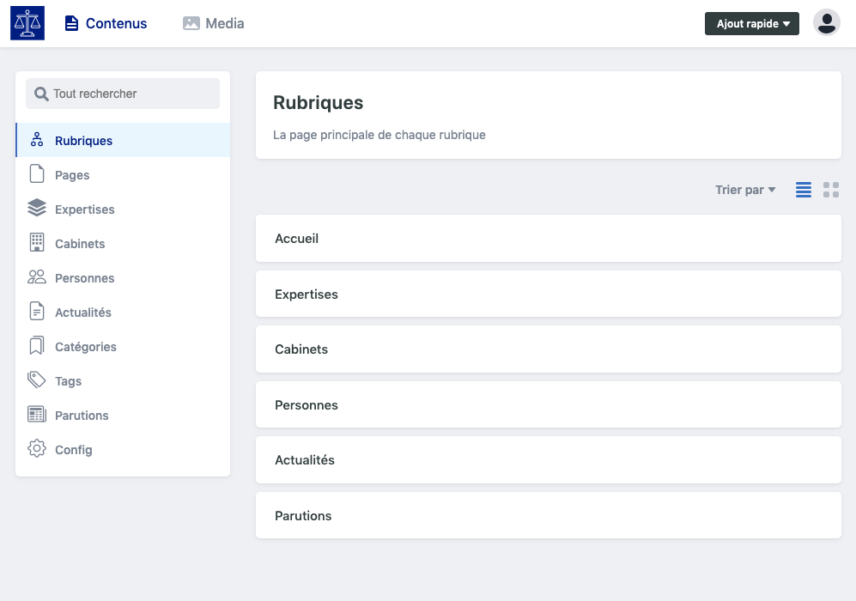Focus the Tout rechercher search field

[123, 93]
